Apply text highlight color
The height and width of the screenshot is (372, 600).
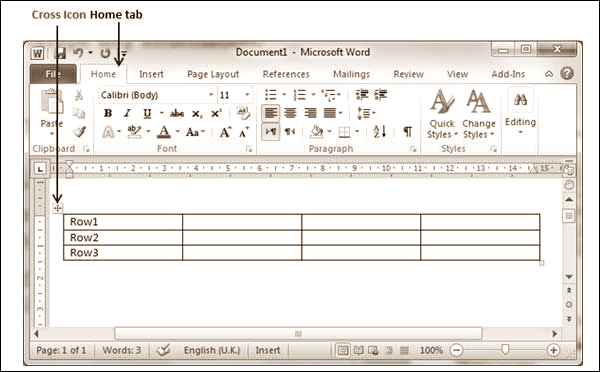pos(134,132)
